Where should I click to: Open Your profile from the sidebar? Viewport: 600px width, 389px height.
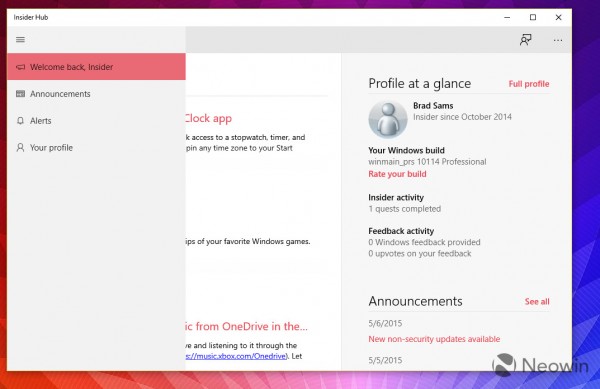(x=96, y=148)
